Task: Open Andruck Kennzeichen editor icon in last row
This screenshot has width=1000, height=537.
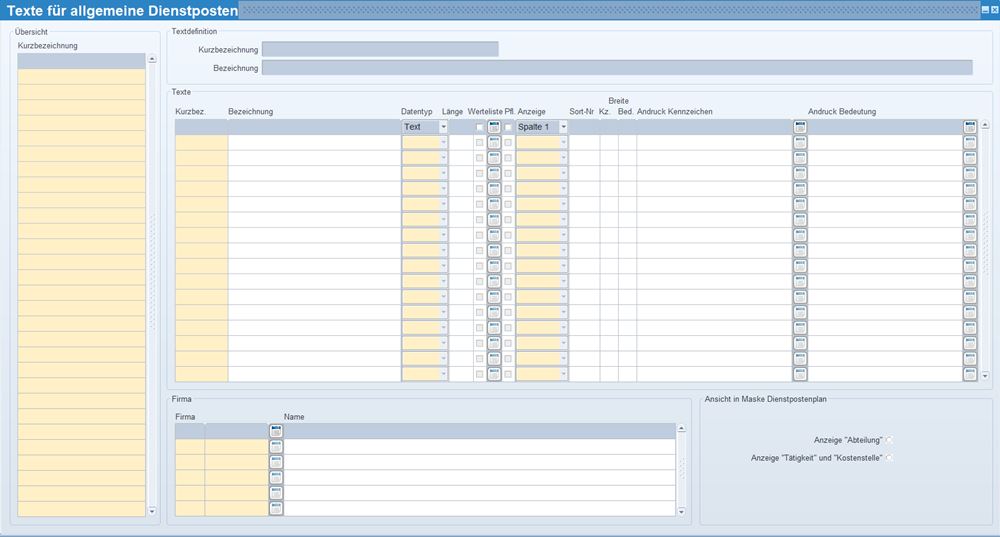Action: coord(800,374)
